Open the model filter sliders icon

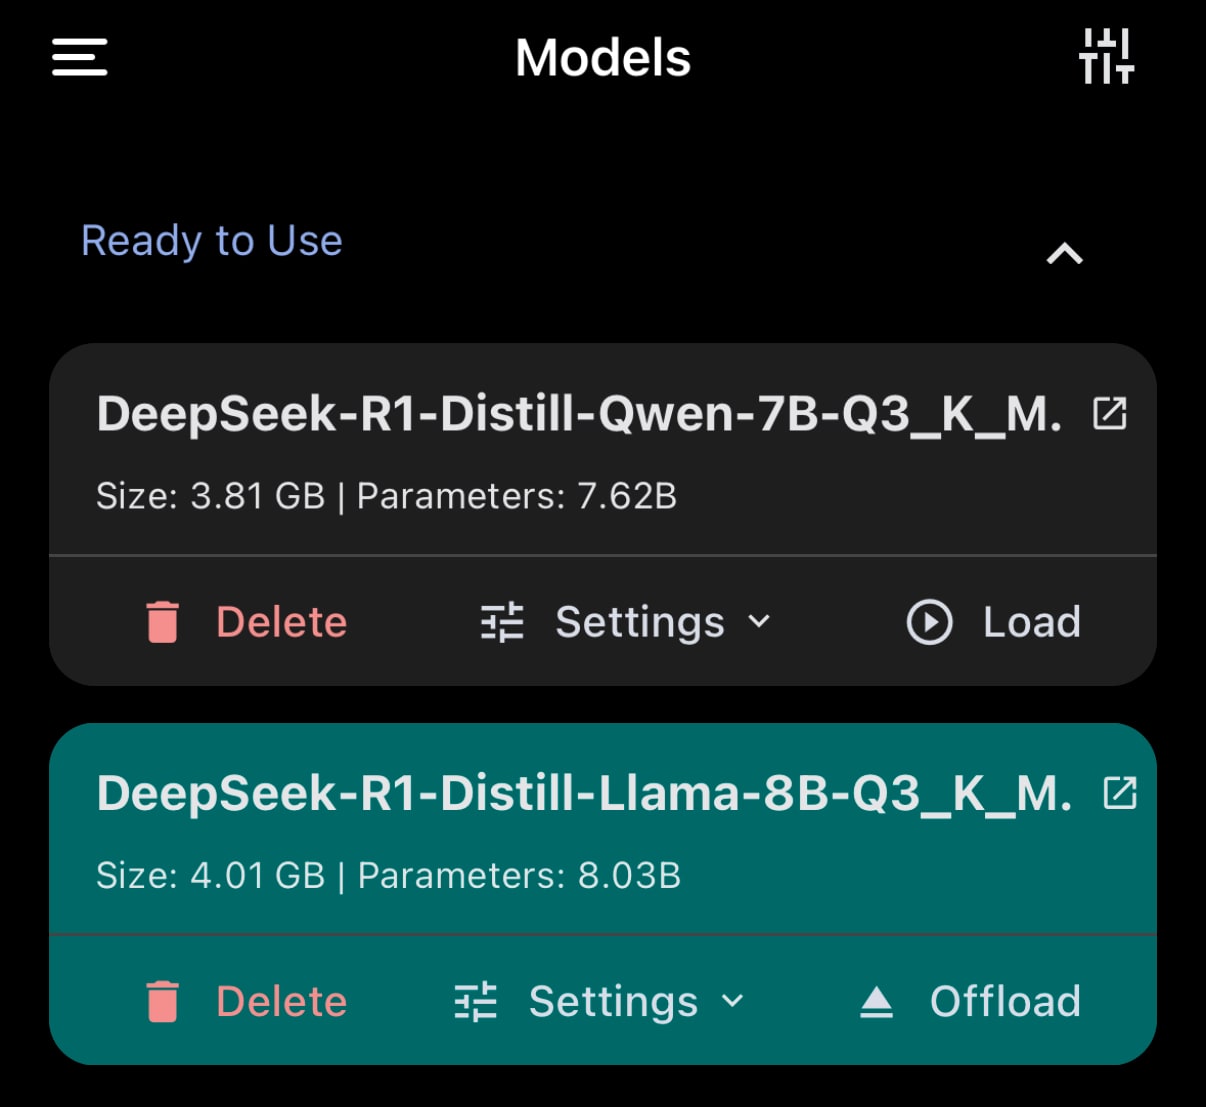pos(1106,57)
